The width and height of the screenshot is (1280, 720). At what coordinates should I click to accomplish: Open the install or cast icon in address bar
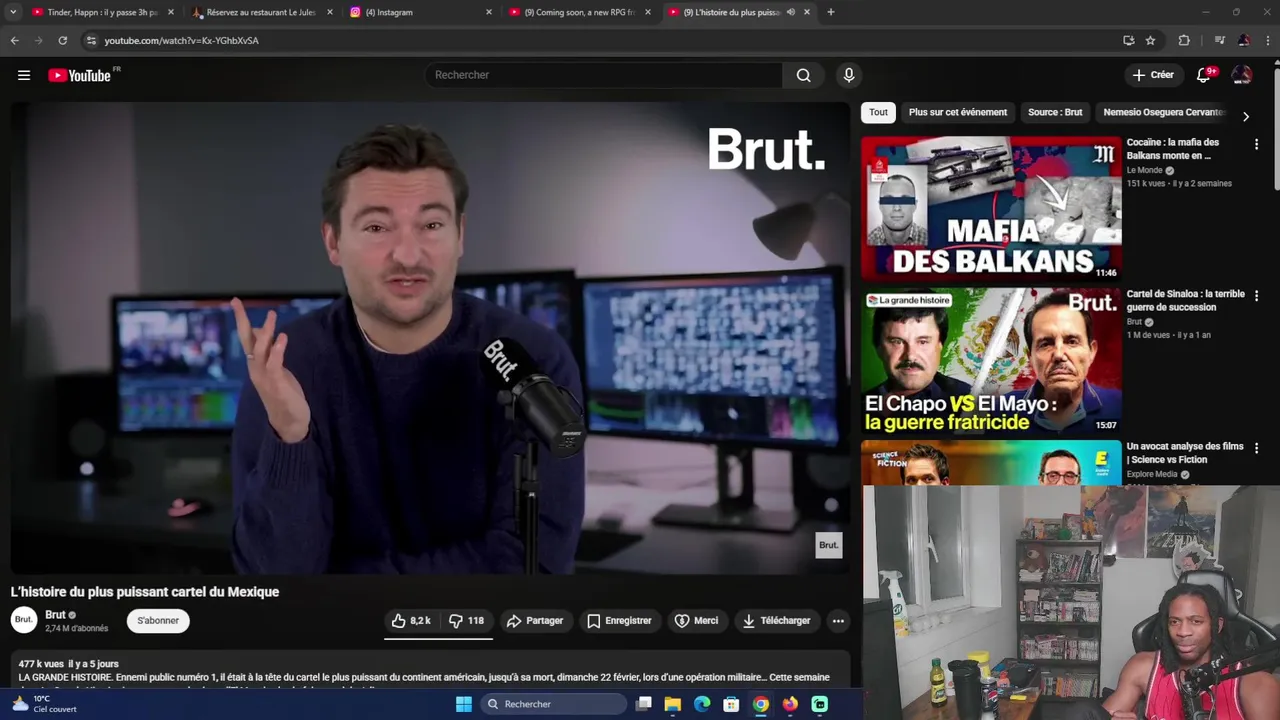coord(1129,40)
